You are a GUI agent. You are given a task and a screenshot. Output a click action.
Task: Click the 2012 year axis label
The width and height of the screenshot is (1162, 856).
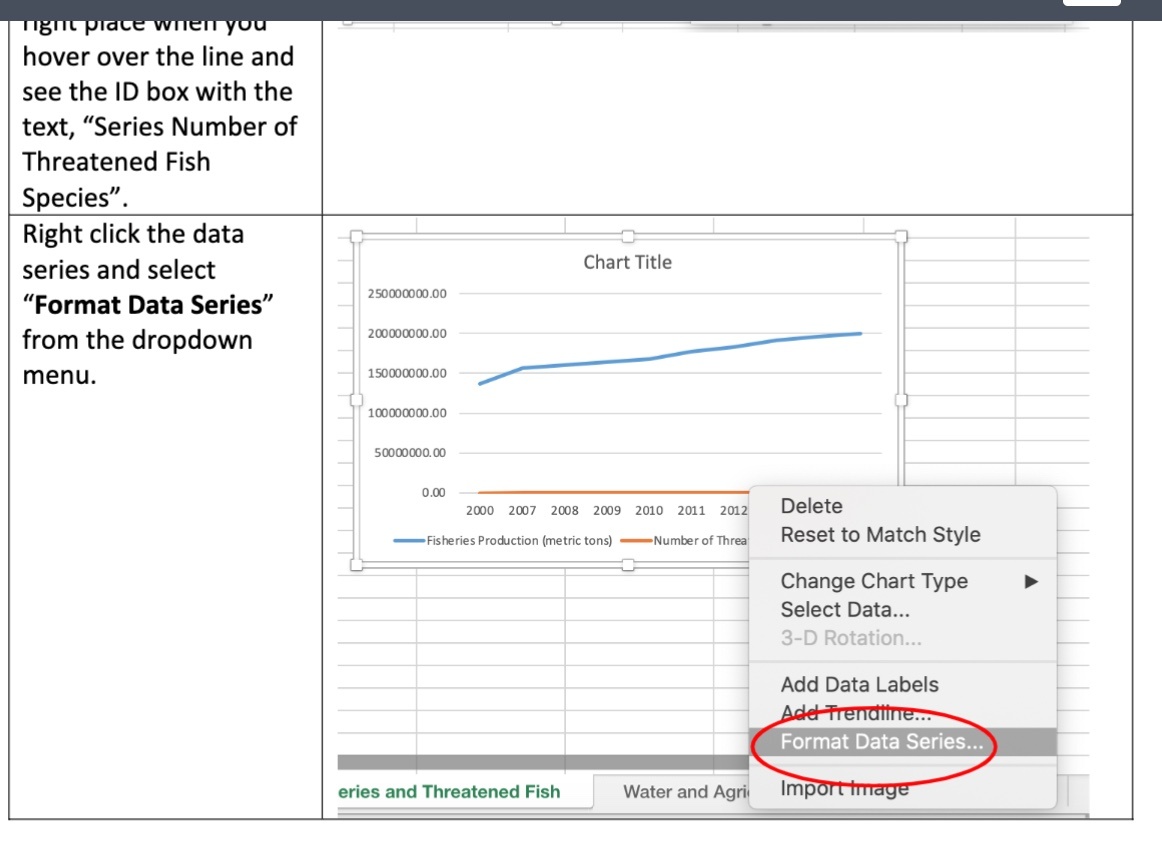tap(734, 511)
